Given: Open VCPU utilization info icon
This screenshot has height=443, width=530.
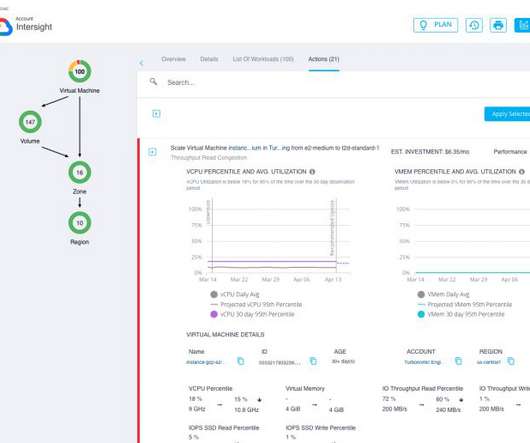Looking at the screenshot, I should 312,172.
